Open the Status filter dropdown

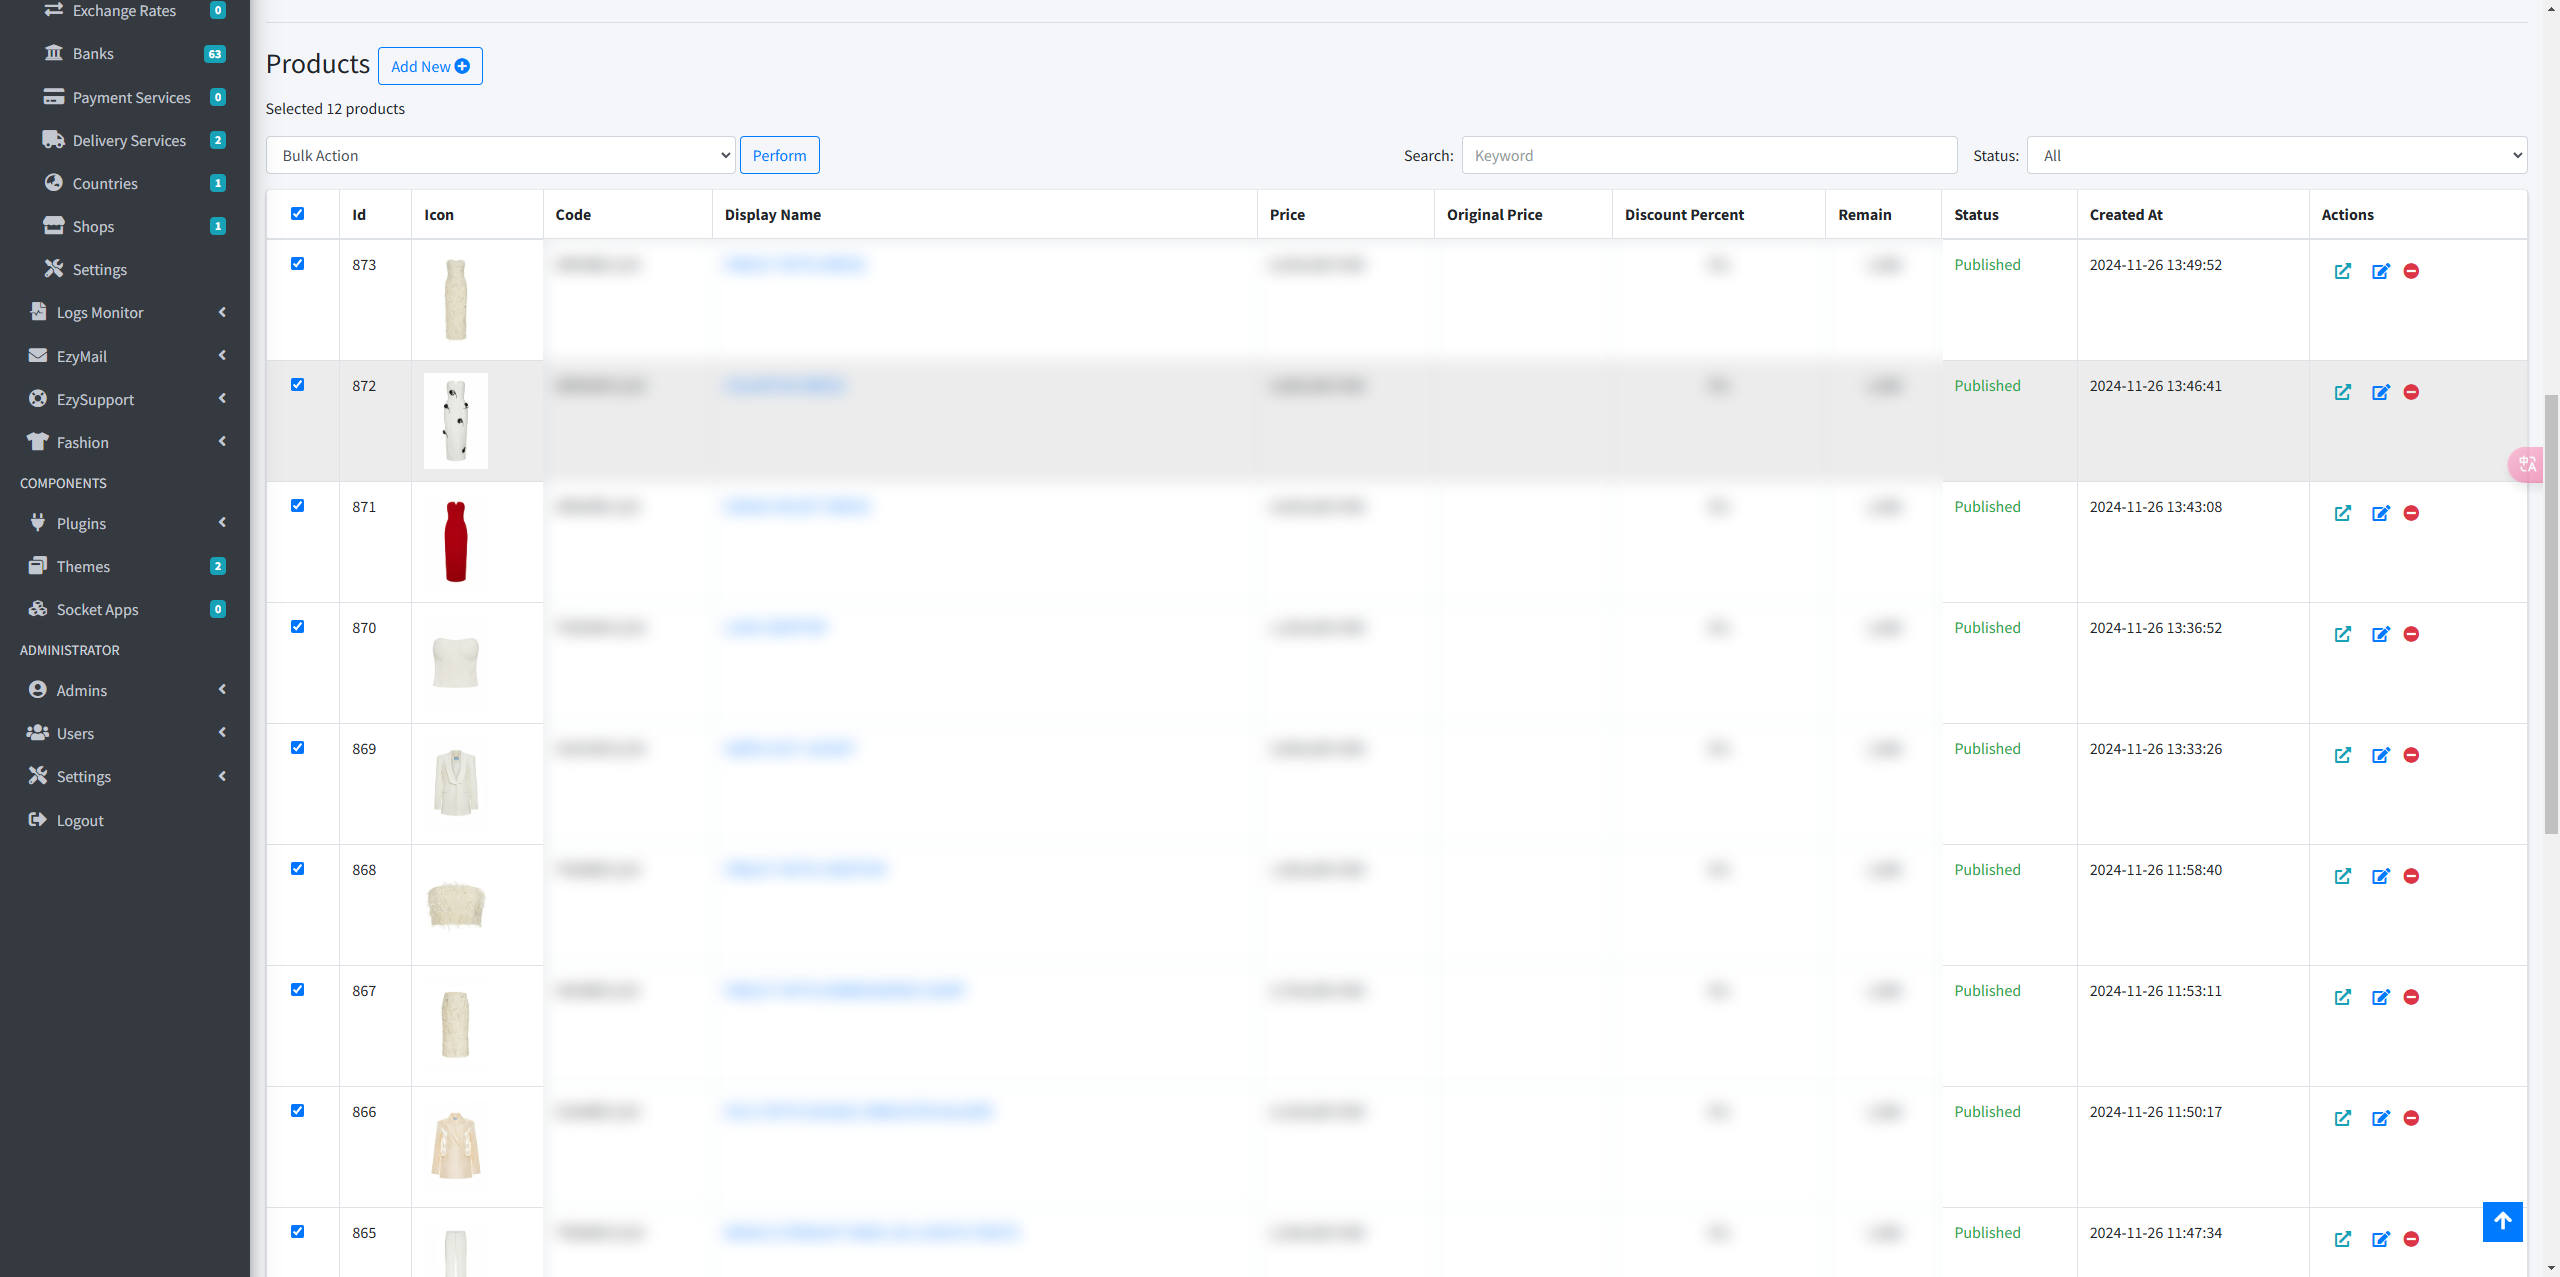tap(2276, 155)
